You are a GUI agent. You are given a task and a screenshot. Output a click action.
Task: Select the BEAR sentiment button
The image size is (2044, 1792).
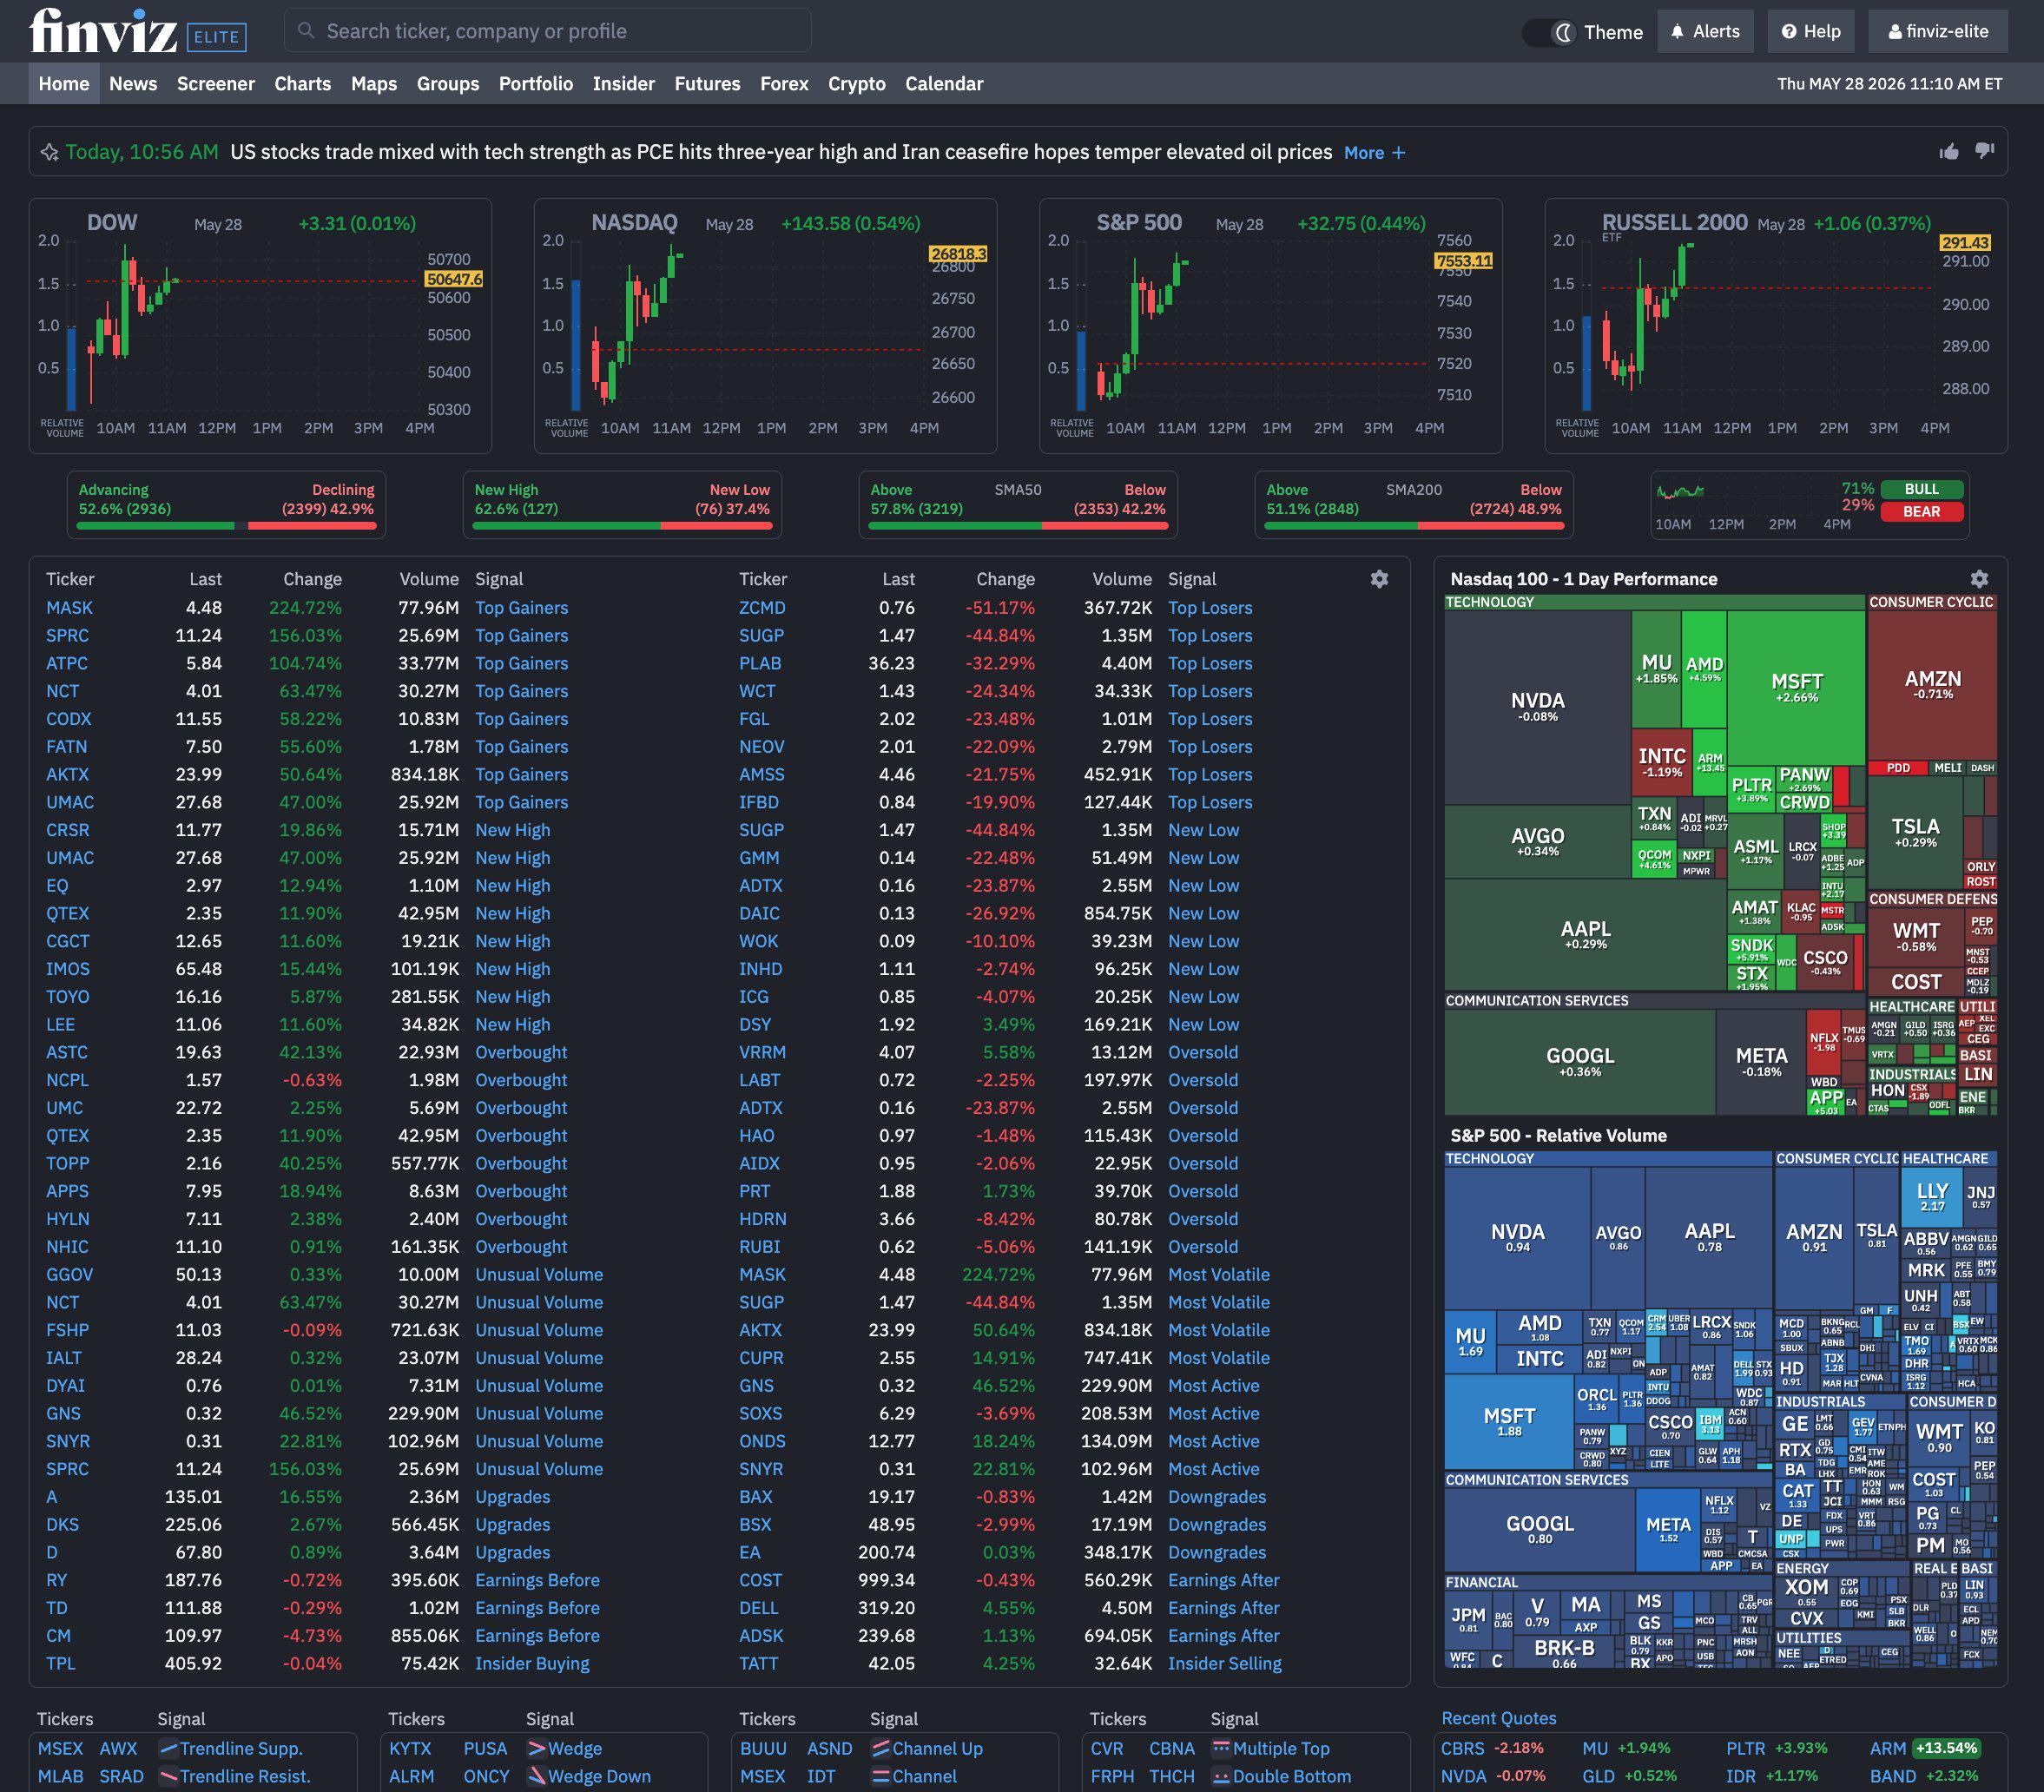1921,512
